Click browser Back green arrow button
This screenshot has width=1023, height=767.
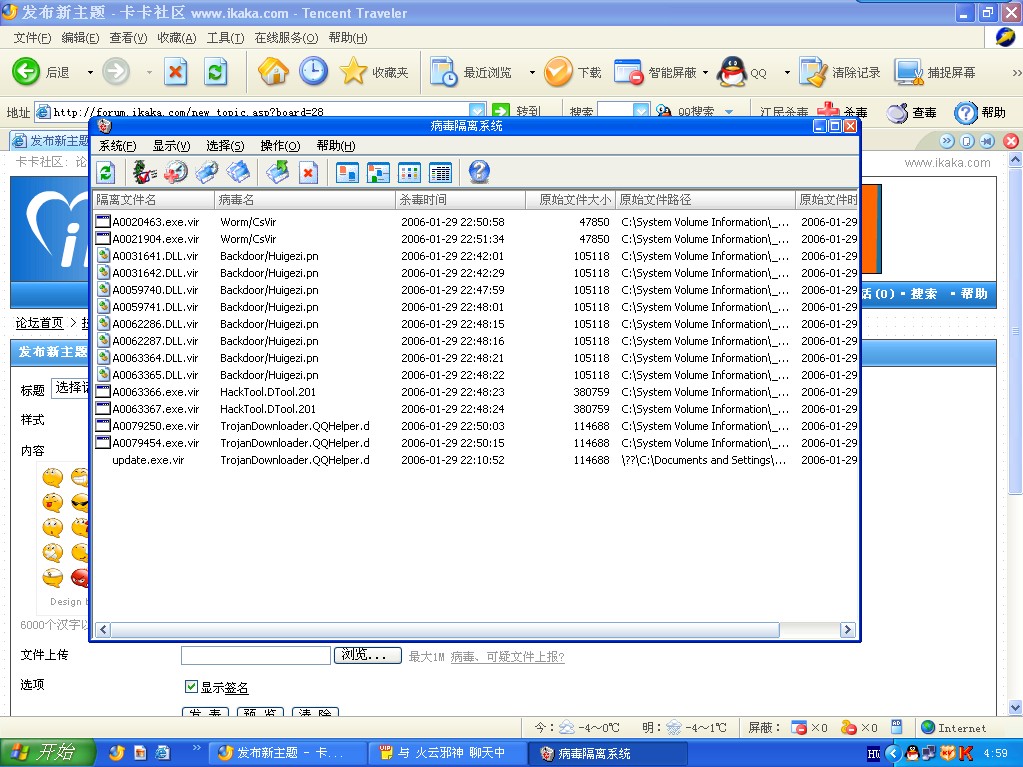pos(27,72)
